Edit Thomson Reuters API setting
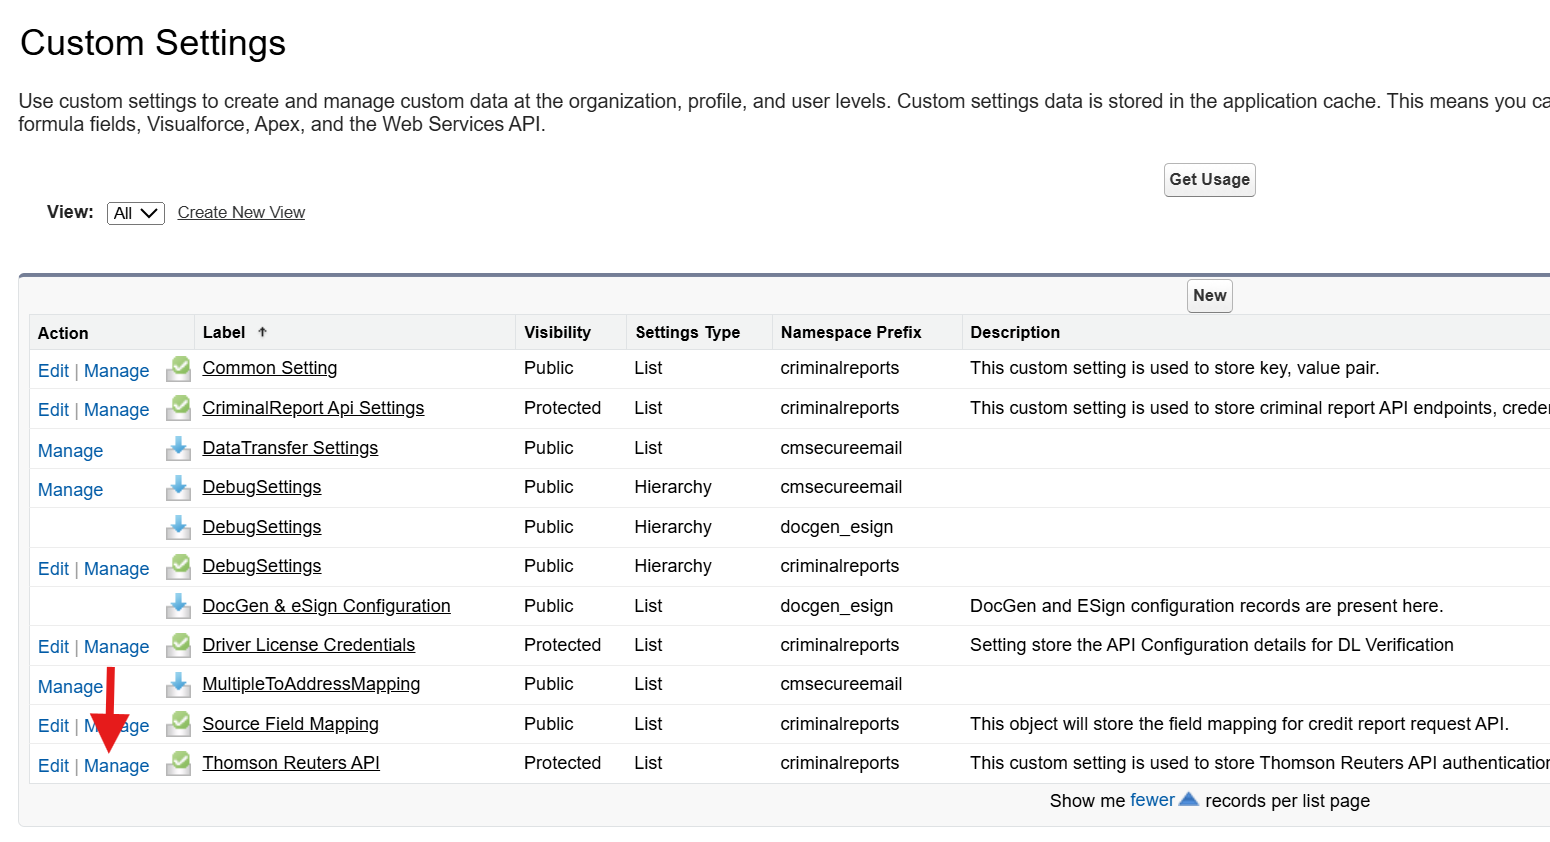 pos(53,766)
